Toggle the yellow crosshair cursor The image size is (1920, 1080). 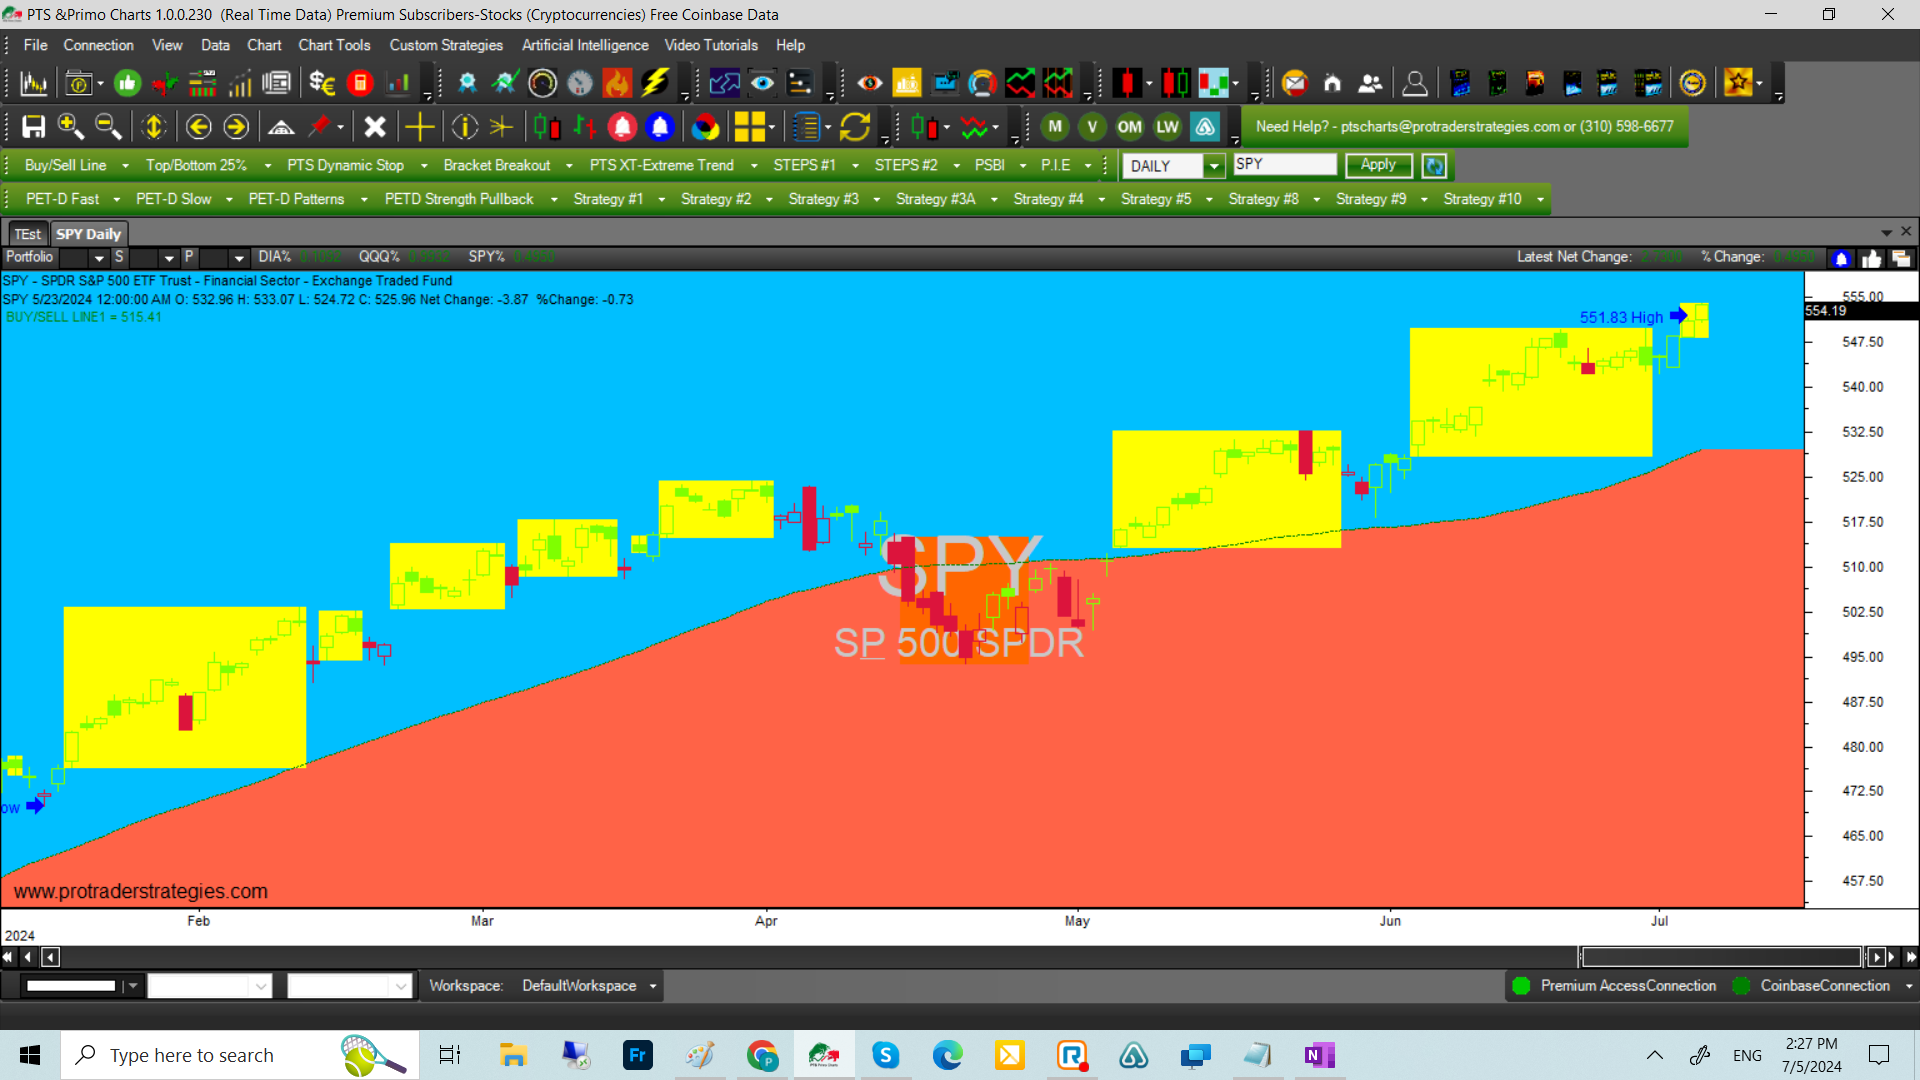coord(419,127)
